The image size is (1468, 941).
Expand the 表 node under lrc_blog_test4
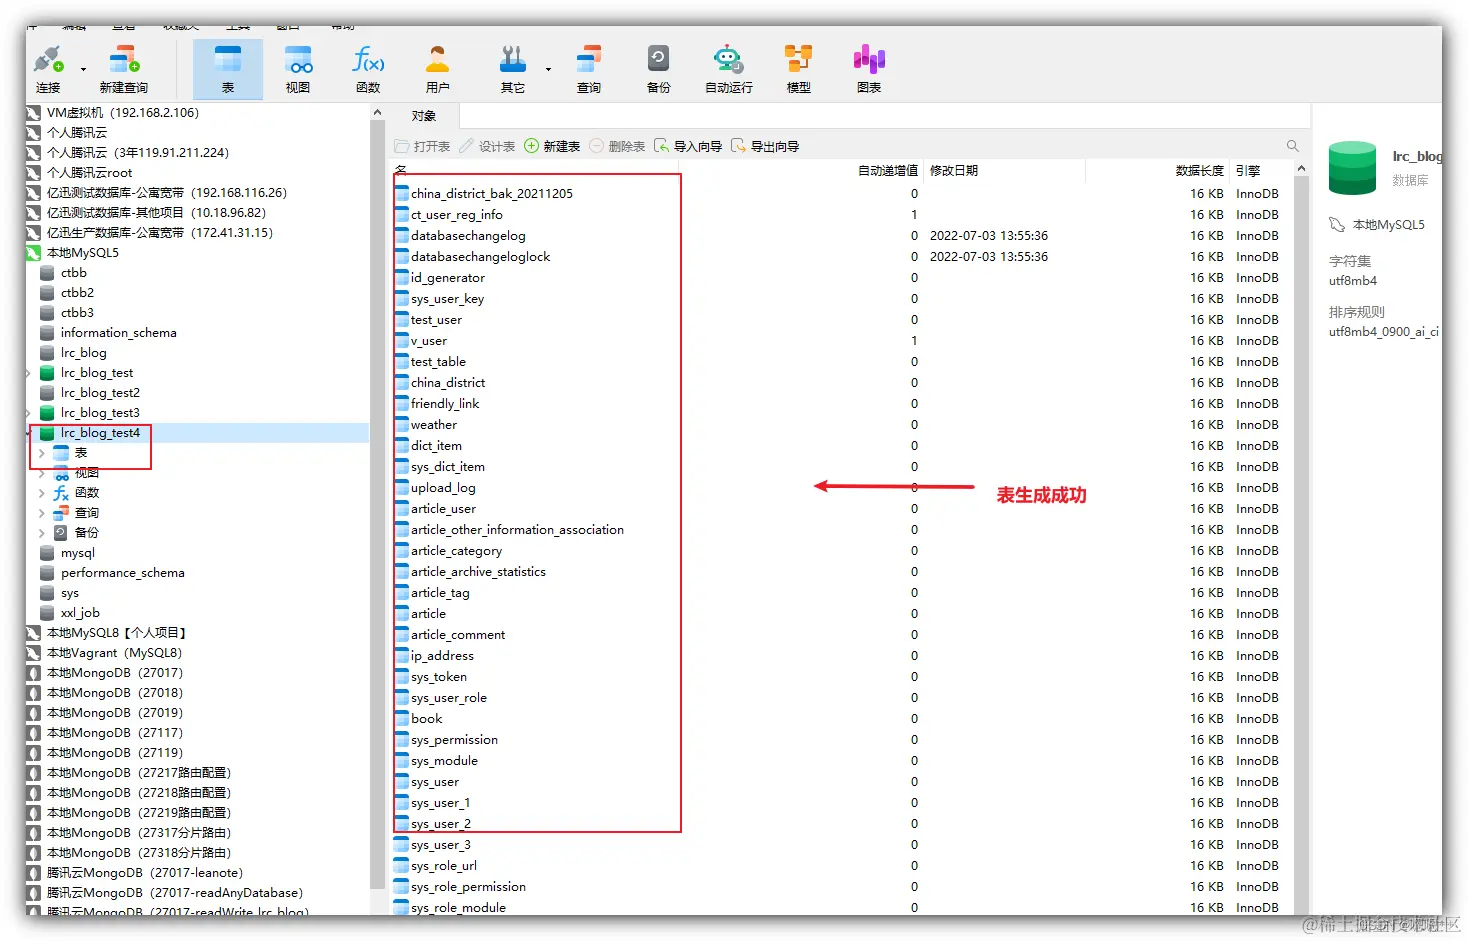tap(41, 453)
